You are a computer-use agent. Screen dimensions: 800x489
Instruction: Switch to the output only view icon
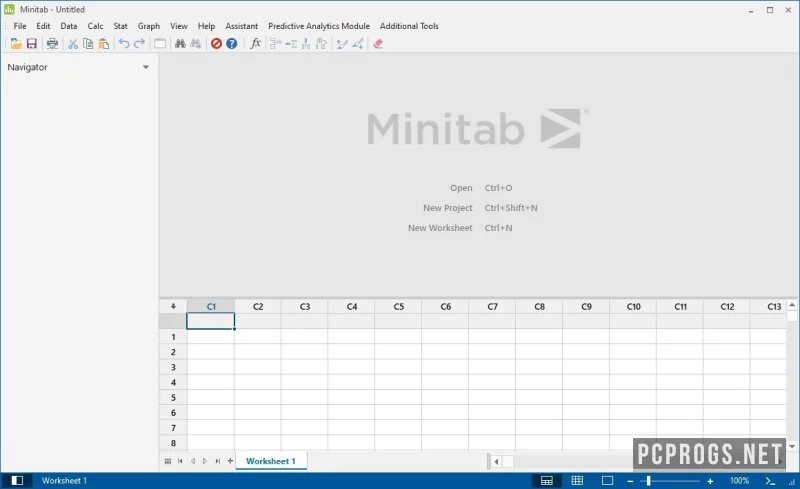point(607,480)
